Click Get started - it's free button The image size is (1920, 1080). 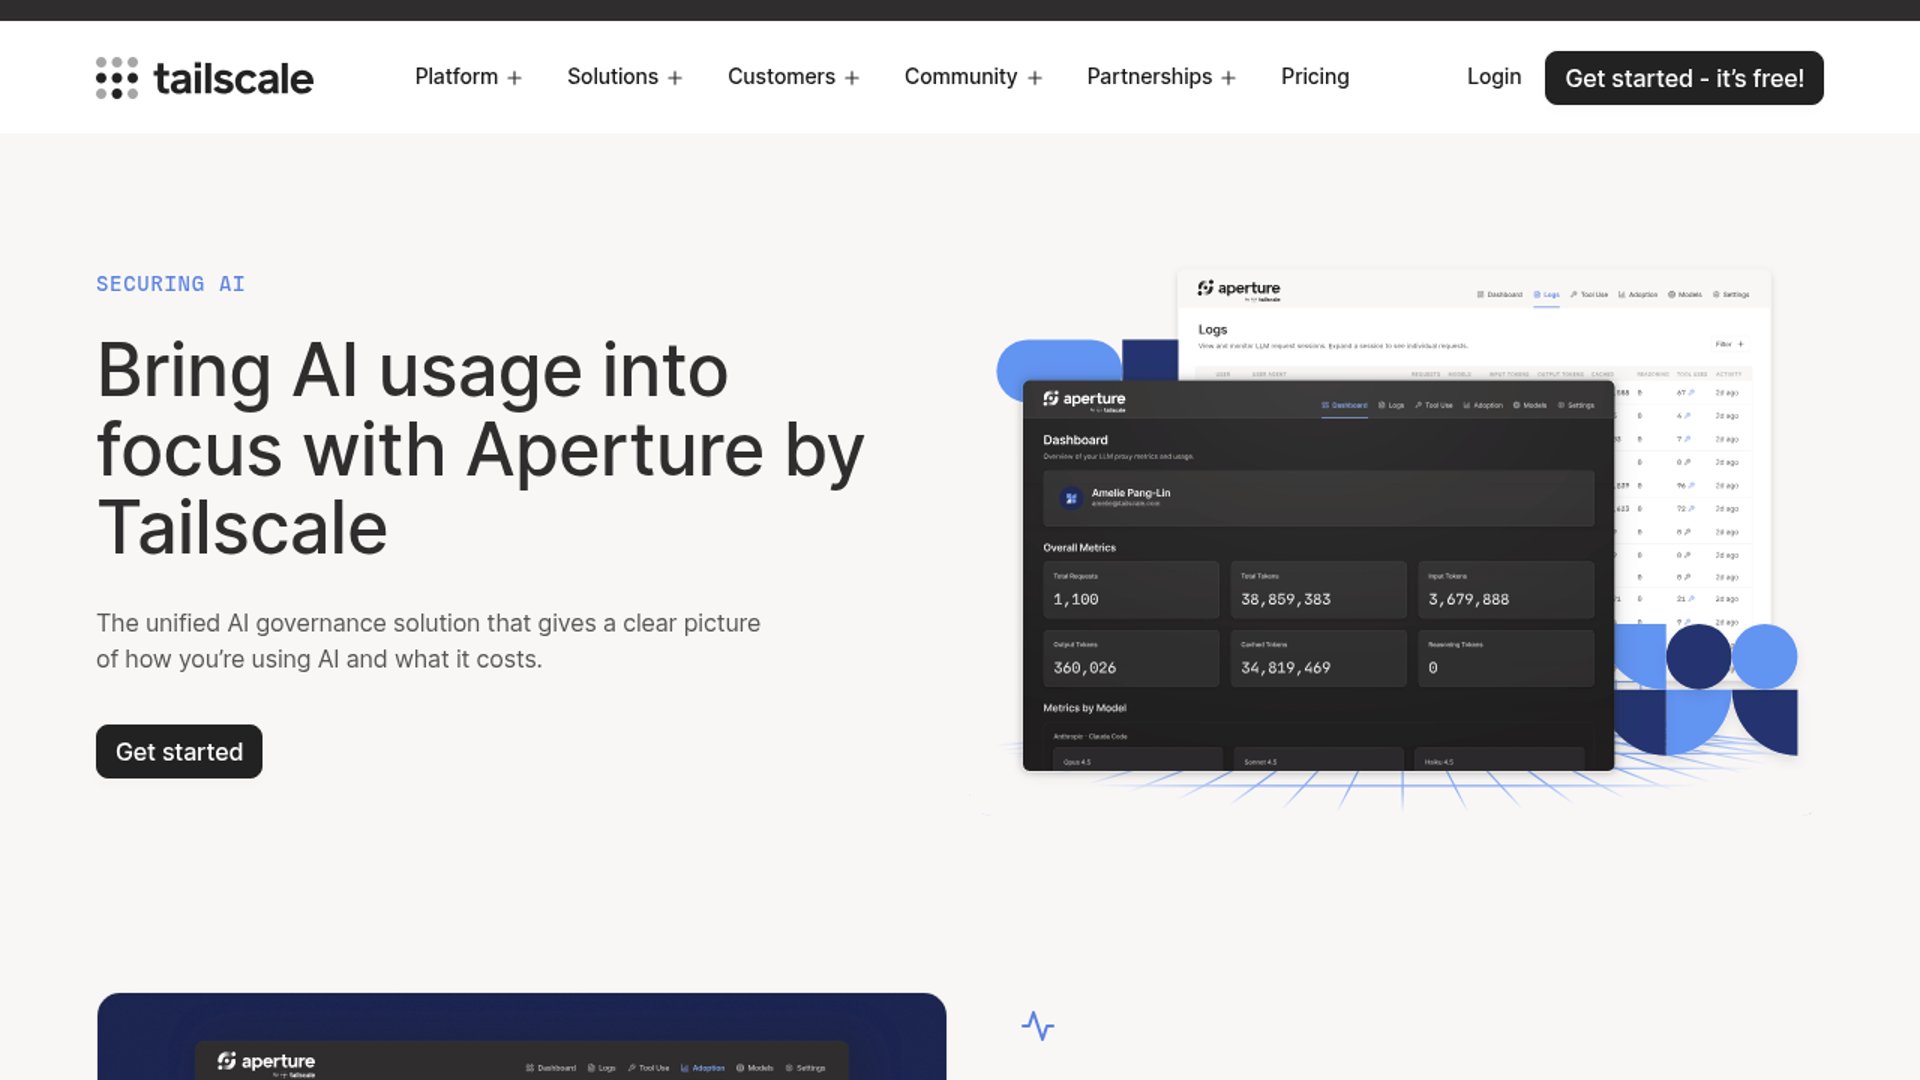(1684, 78)
